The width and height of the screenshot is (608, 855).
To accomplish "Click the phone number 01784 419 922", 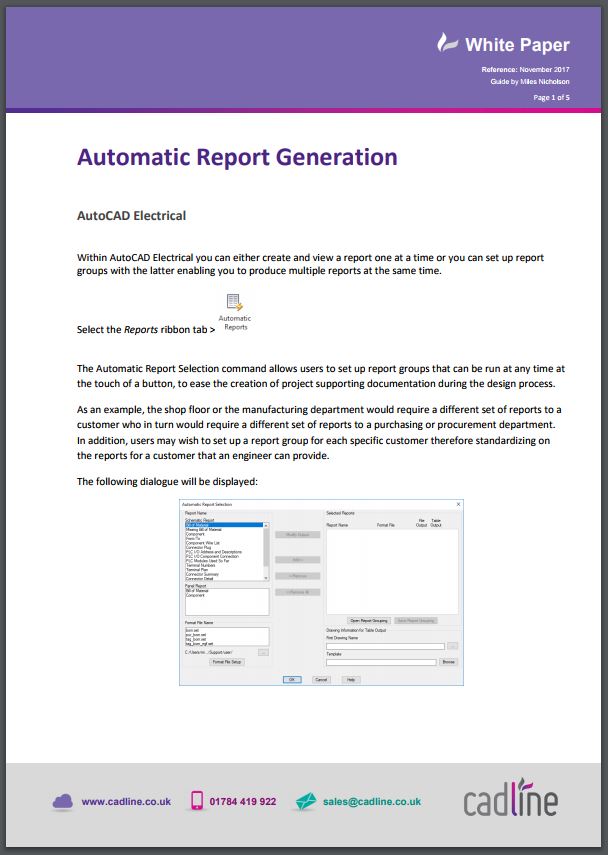I will click(243, 802).
